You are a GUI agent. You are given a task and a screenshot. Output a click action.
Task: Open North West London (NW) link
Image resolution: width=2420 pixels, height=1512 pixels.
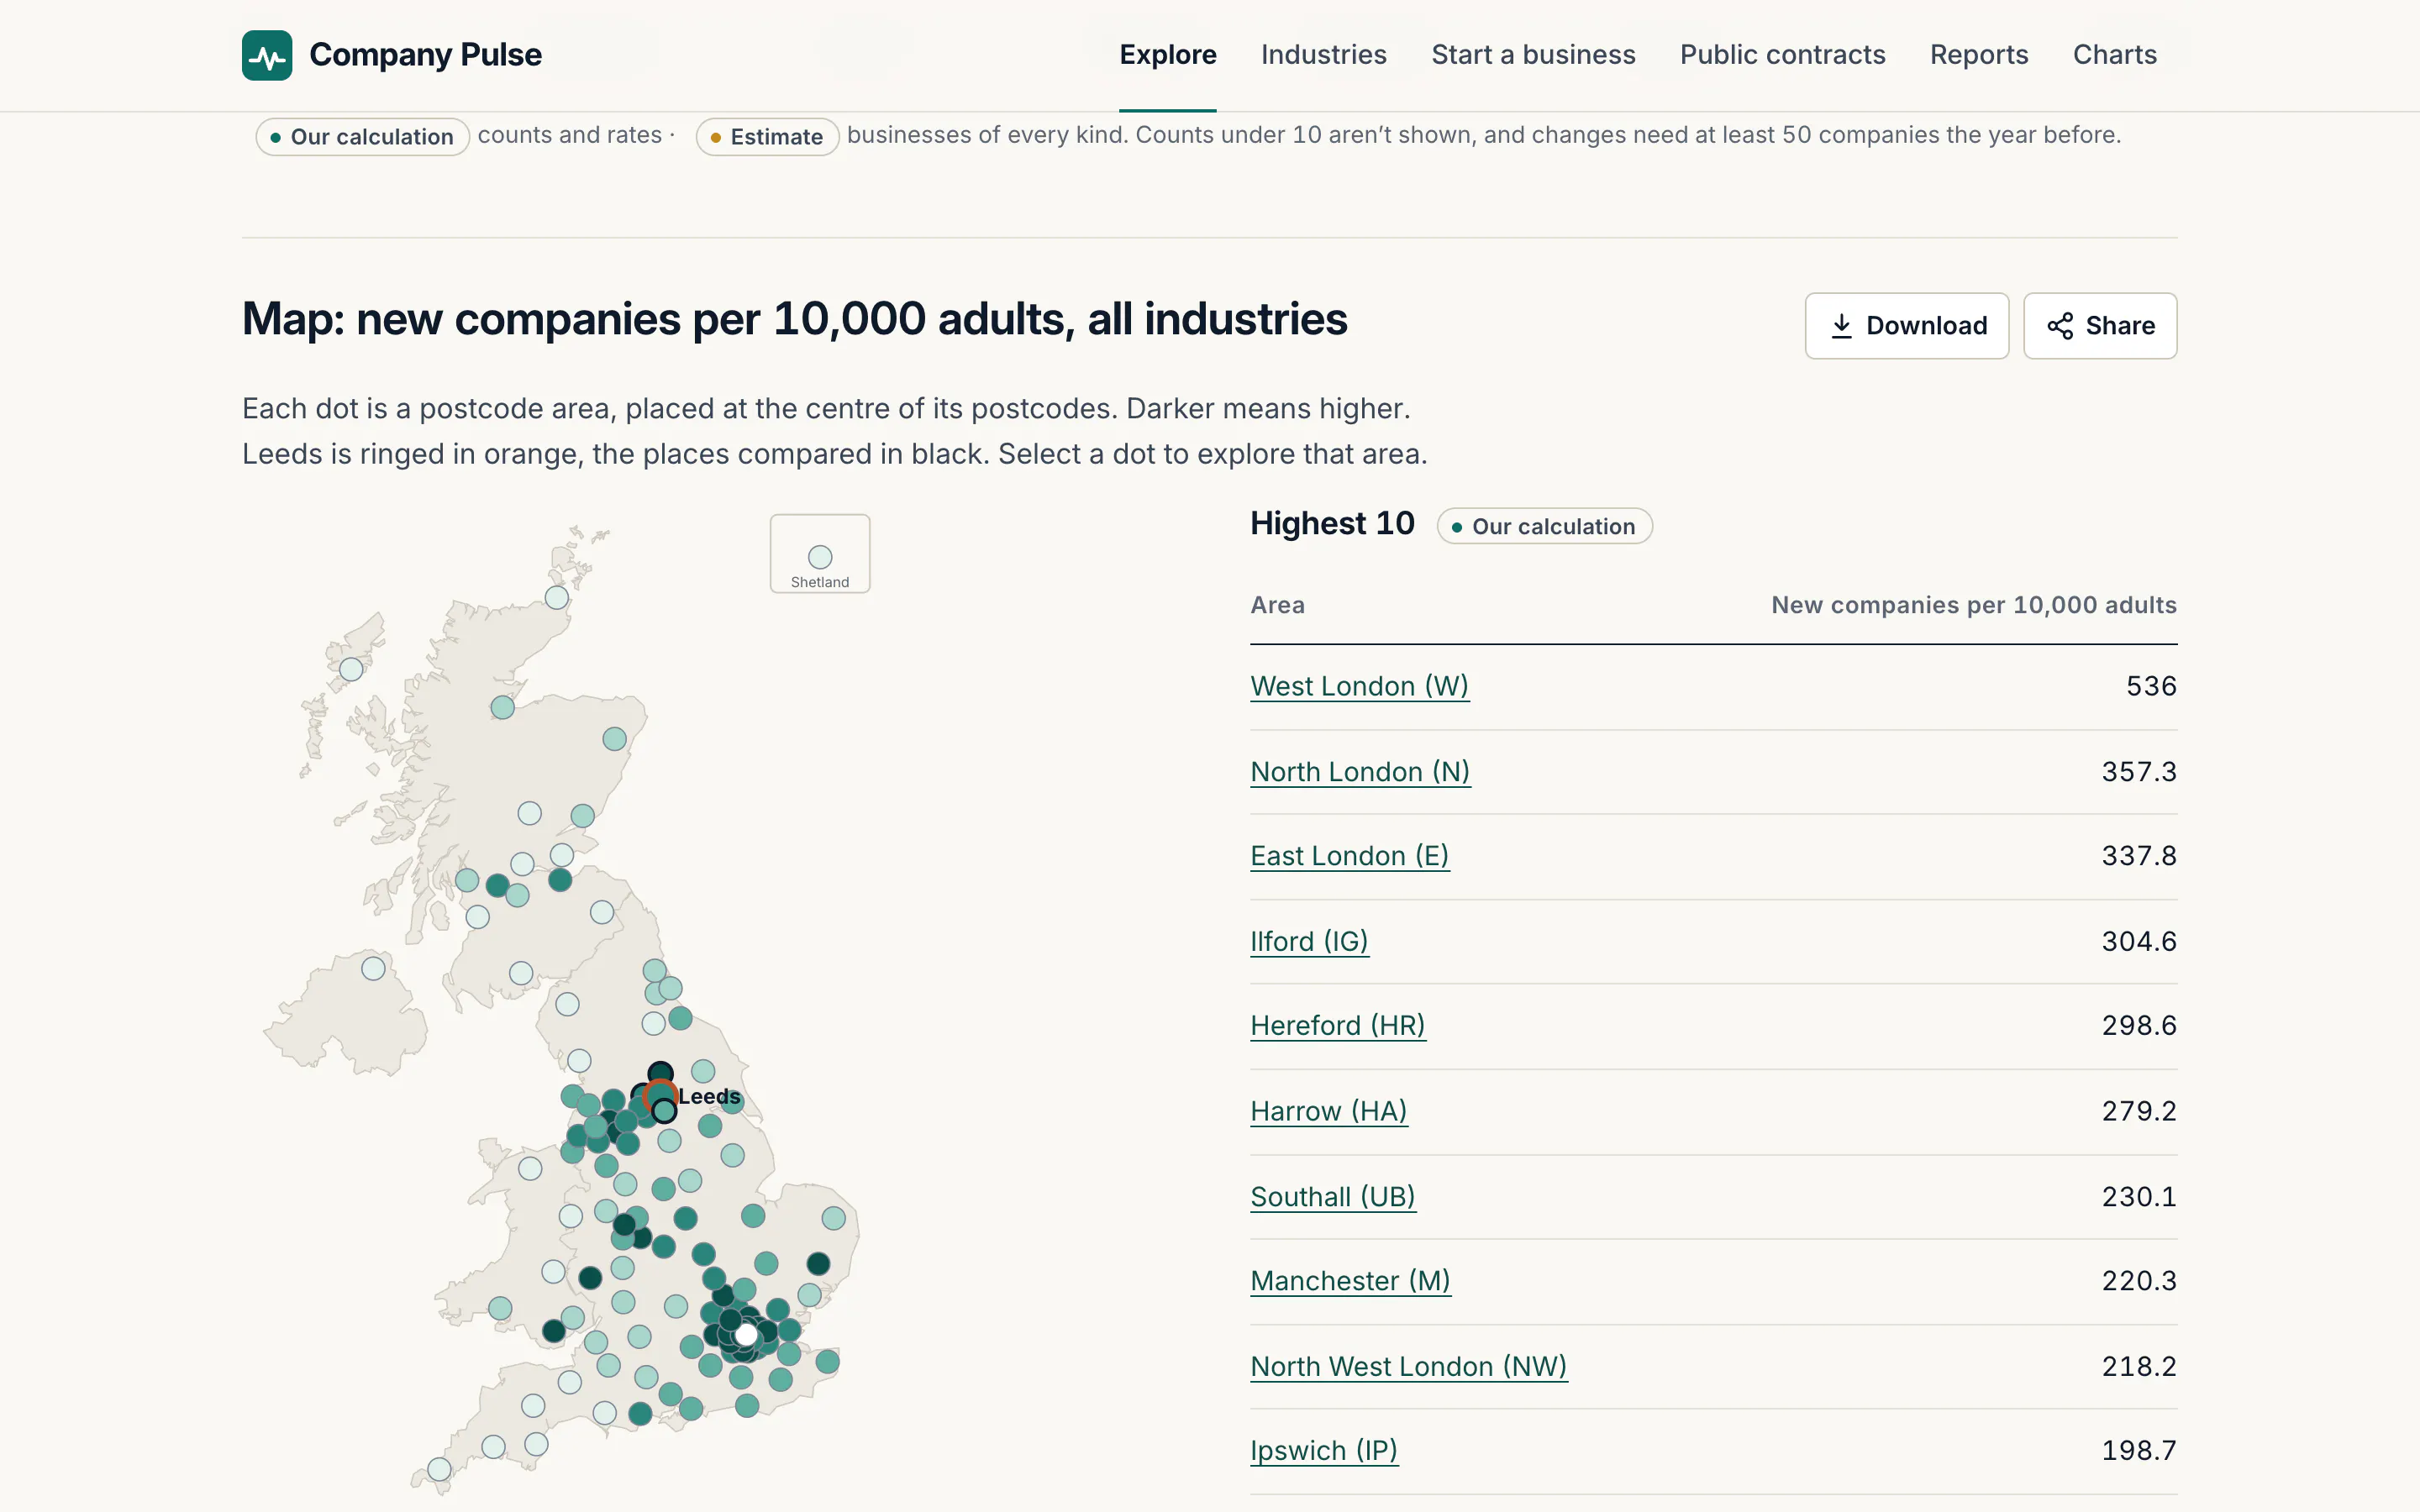[1409, 1366]
